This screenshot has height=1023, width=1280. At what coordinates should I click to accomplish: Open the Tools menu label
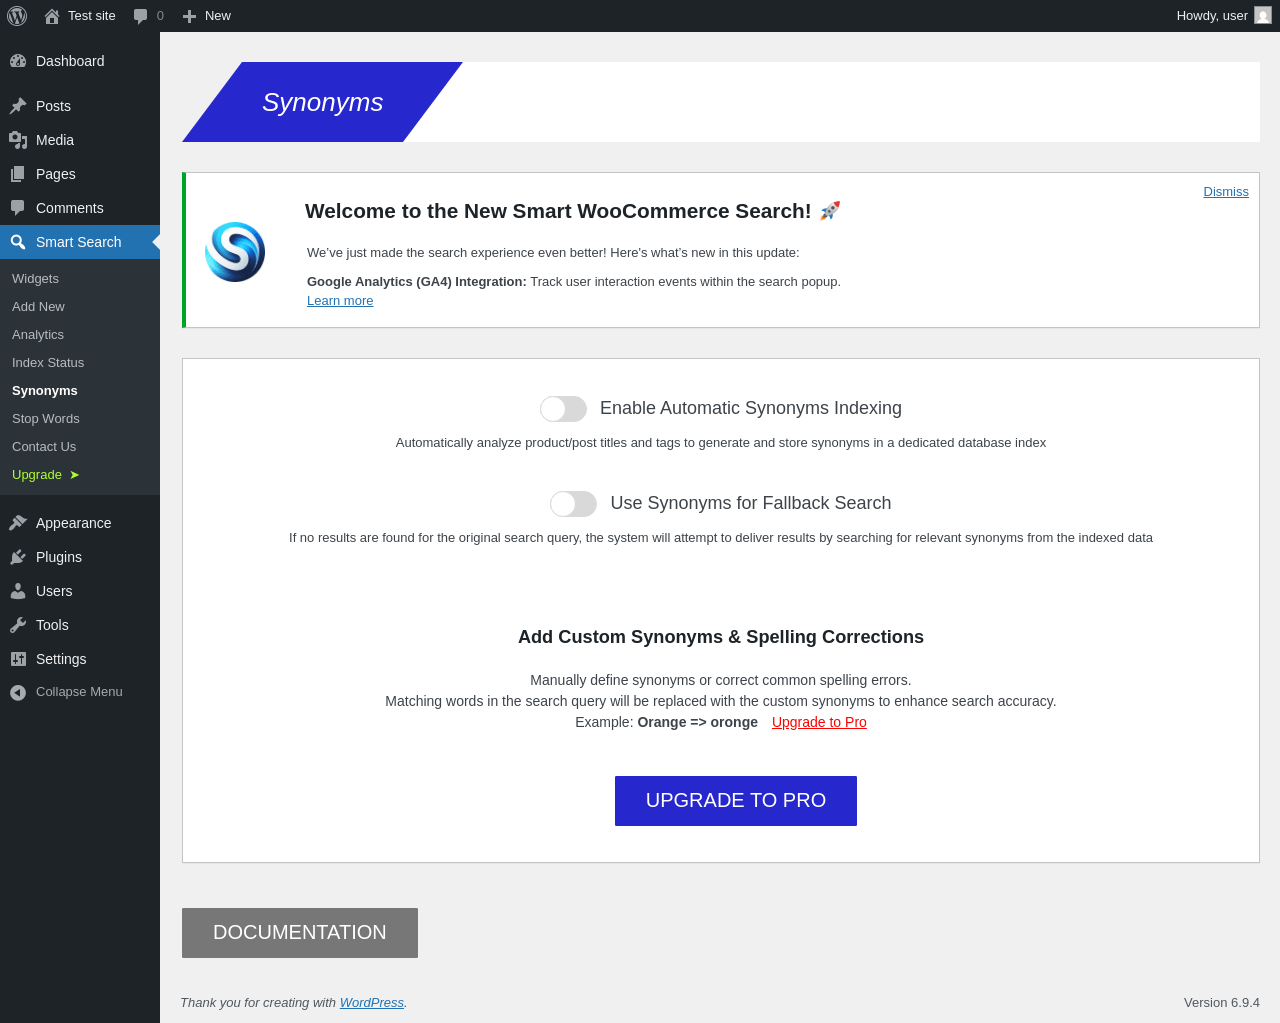point(52,625)
